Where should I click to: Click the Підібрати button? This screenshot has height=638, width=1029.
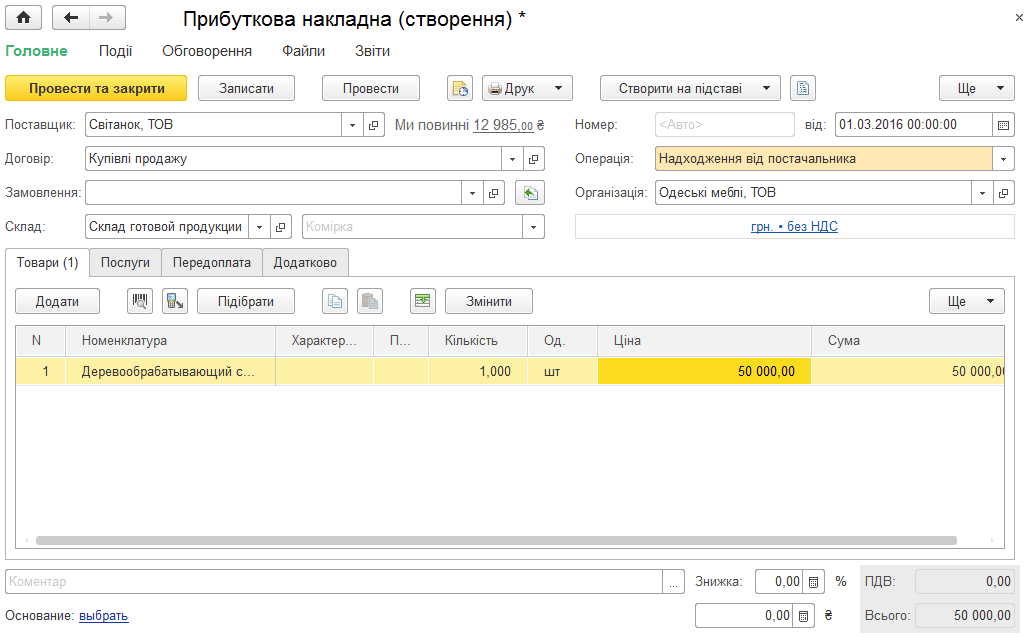click(x=246, y=301)
